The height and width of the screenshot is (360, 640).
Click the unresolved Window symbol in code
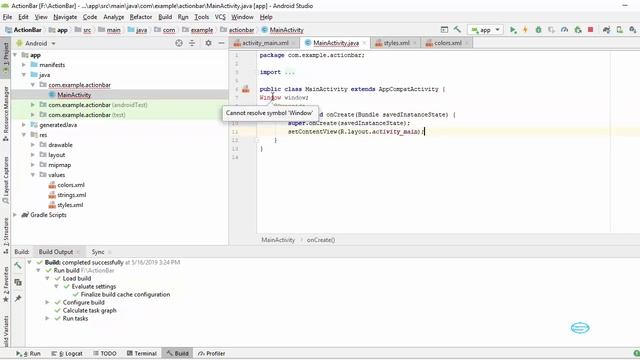(270, 98)
